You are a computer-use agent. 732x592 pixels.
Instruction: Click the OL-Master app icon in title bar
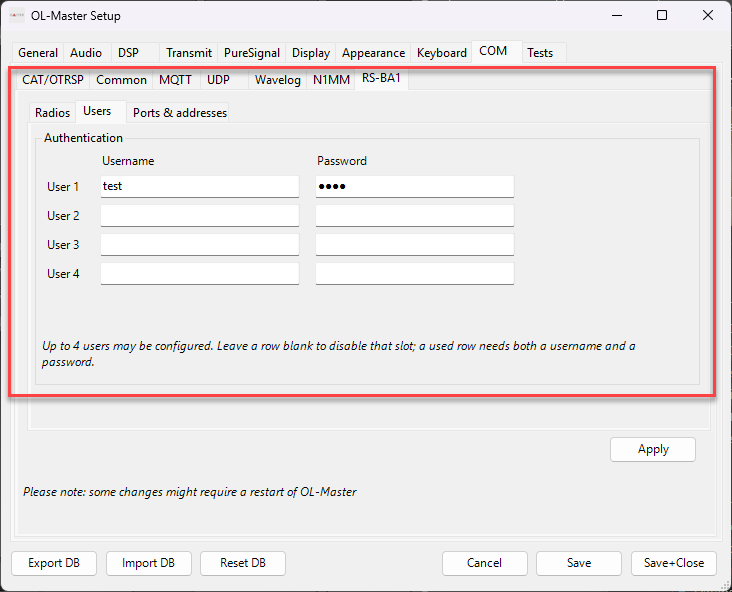(17, 15)
